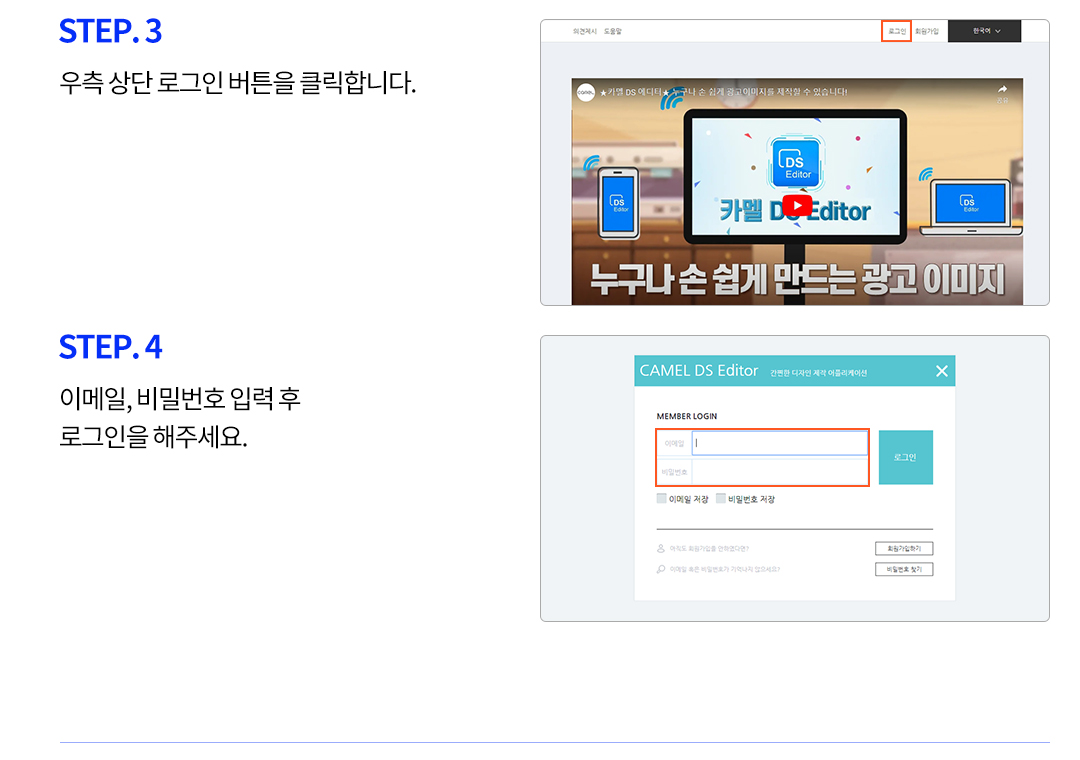Focus the 비밀번호 input field
The image size is (1080, 760).
tap(780, 472)
